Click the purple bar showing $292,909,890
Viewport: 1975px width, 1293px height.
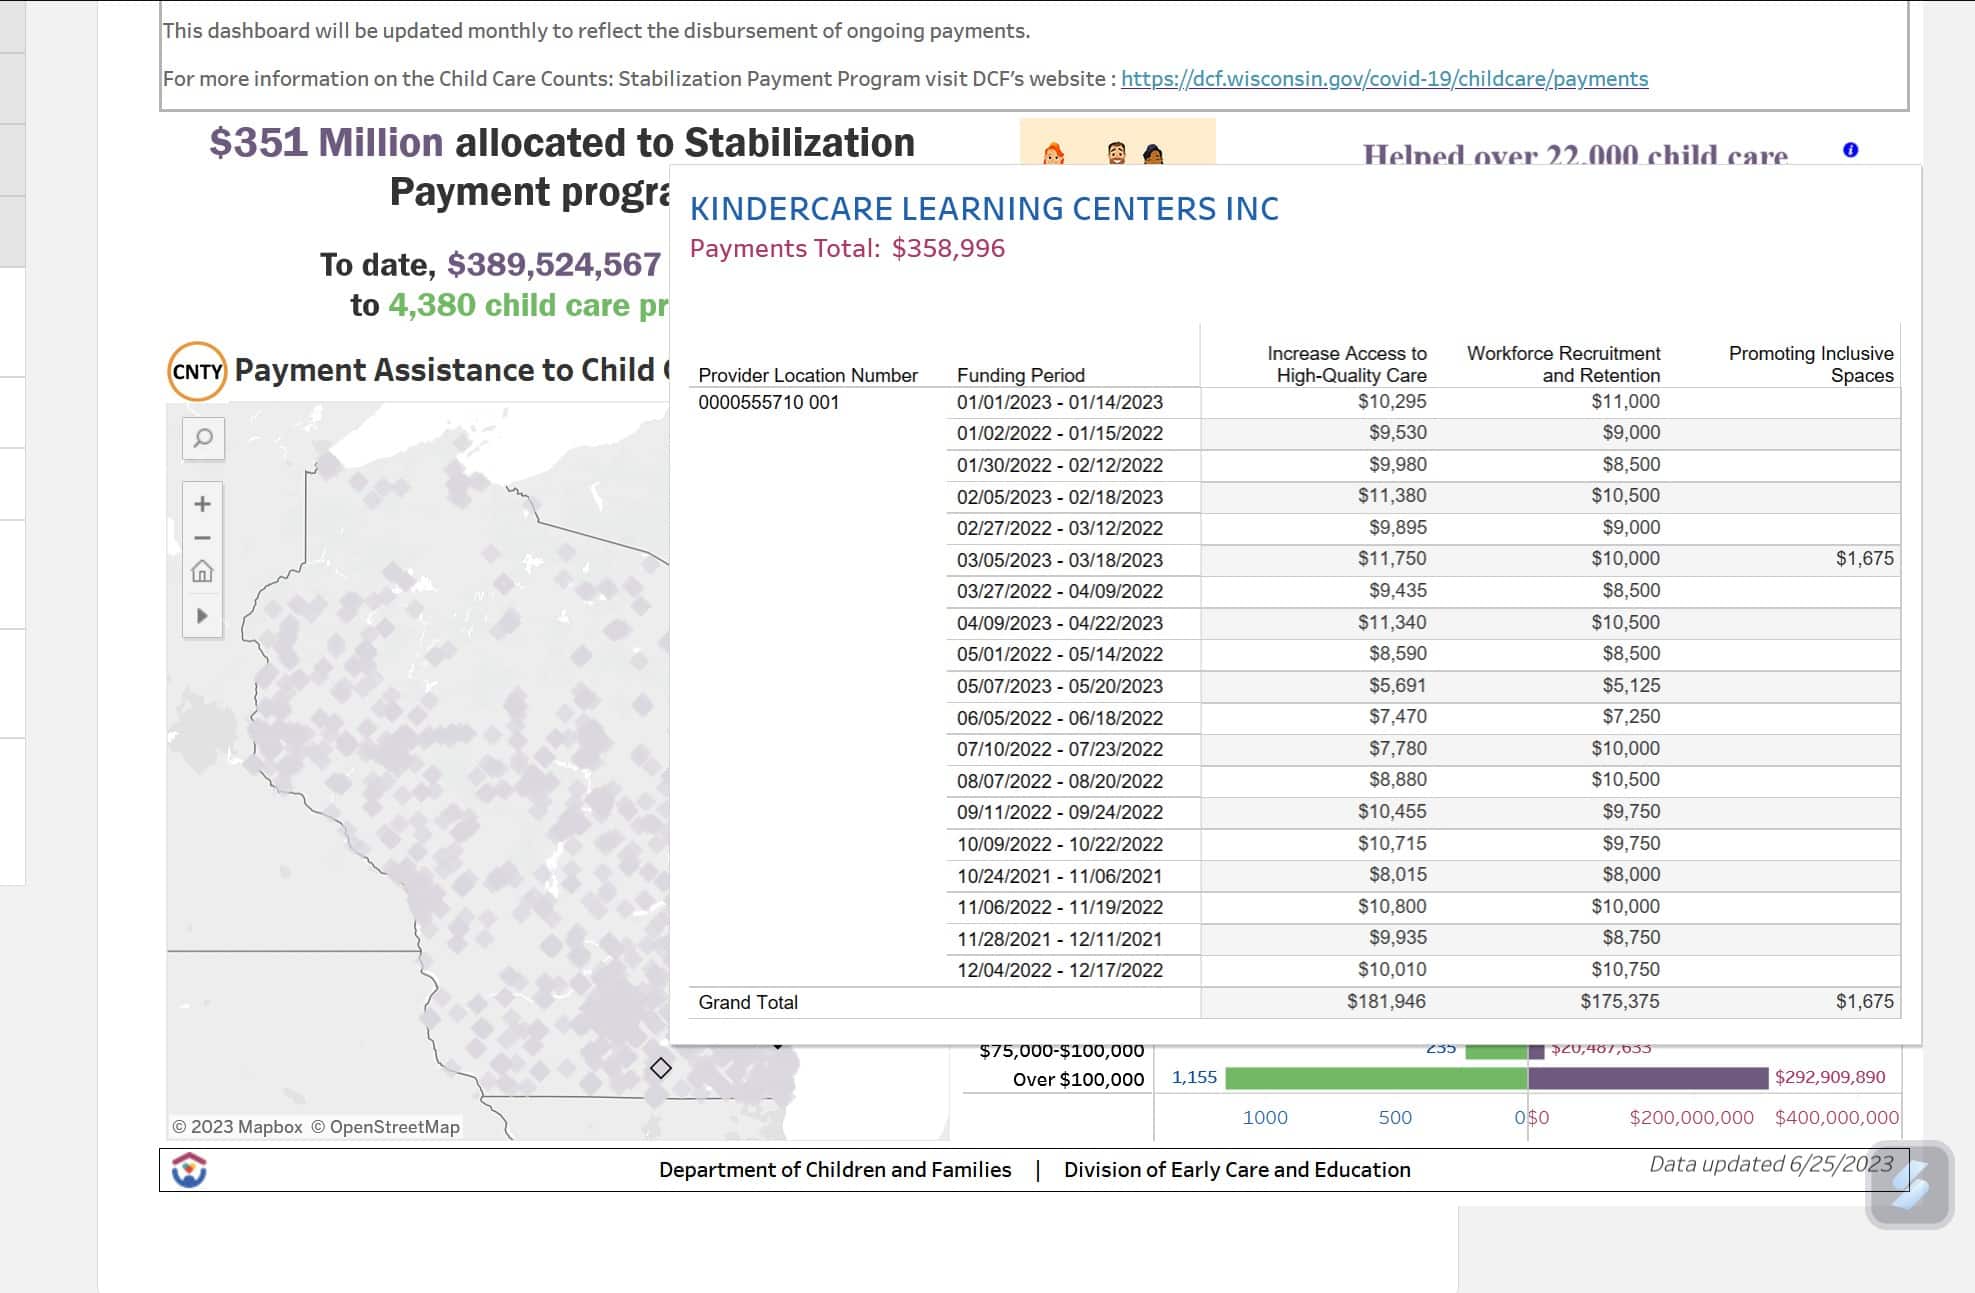point(1648,1078)
